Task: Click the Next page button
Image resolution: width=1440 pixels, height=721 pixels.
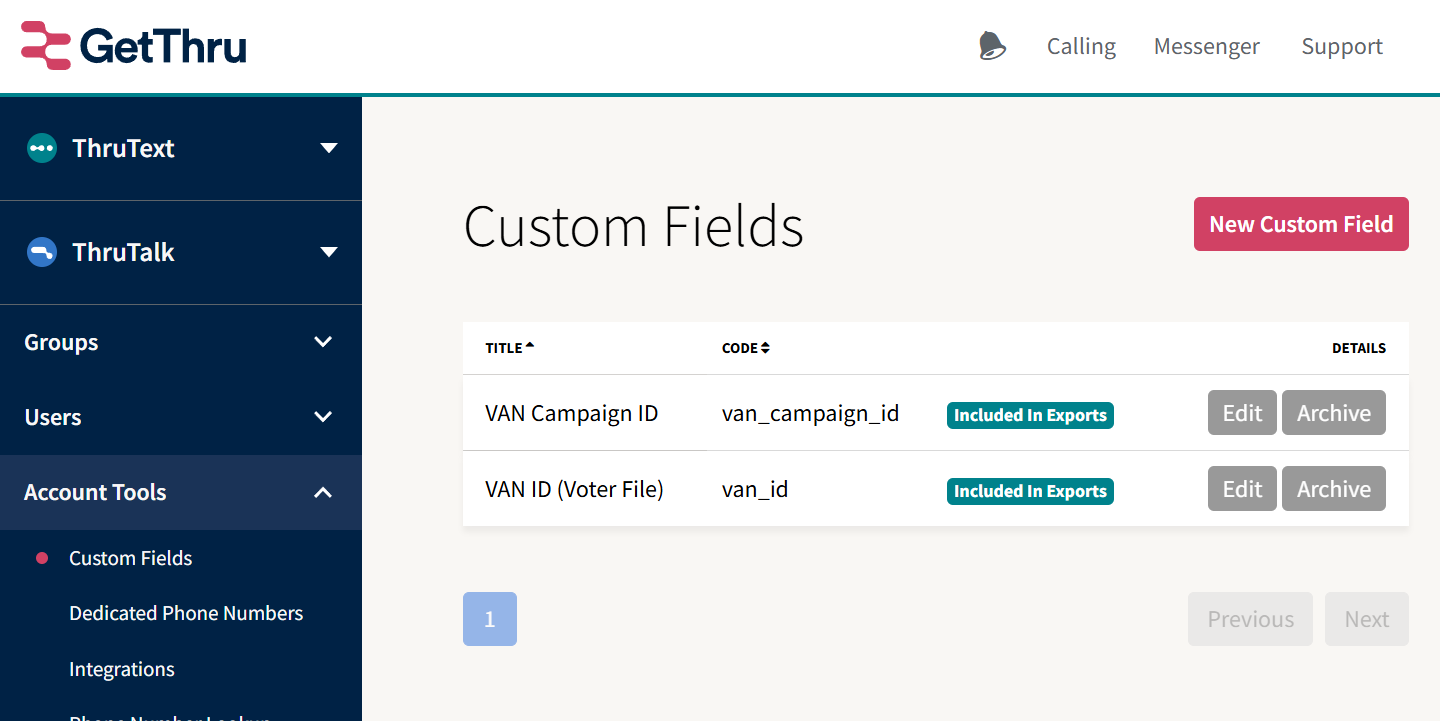Action: click(x=1367, y=619)
